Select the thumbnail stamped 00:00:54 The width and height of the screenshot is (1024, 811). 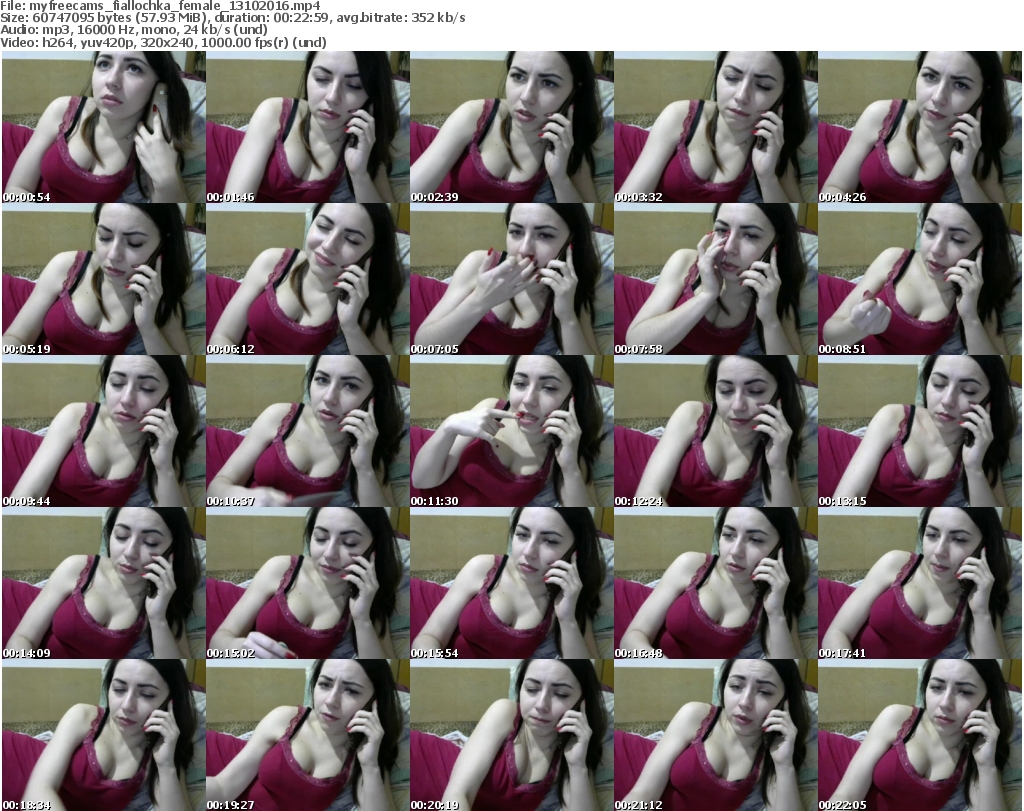(104, 127)
